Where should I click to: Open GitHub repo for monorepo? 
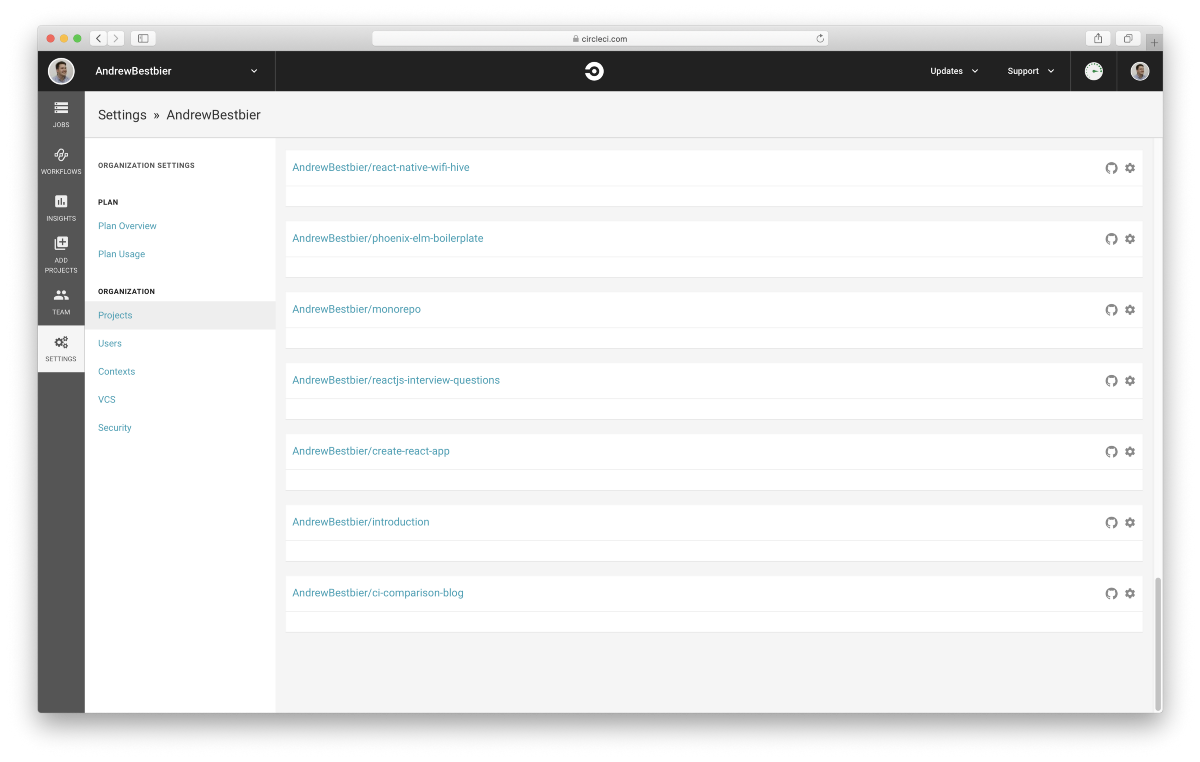[1111, 310]
